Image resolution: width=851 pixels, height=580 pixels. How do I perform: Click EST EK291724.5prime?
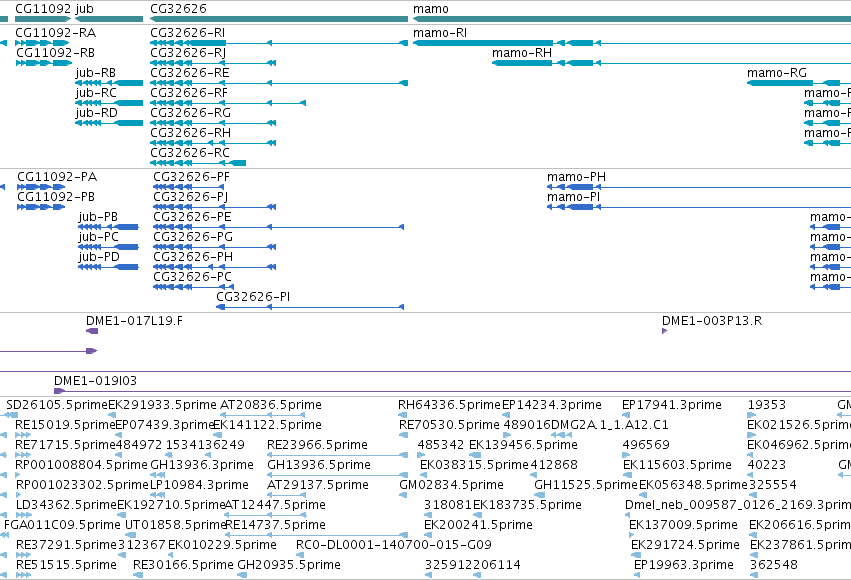click(685, 545)
